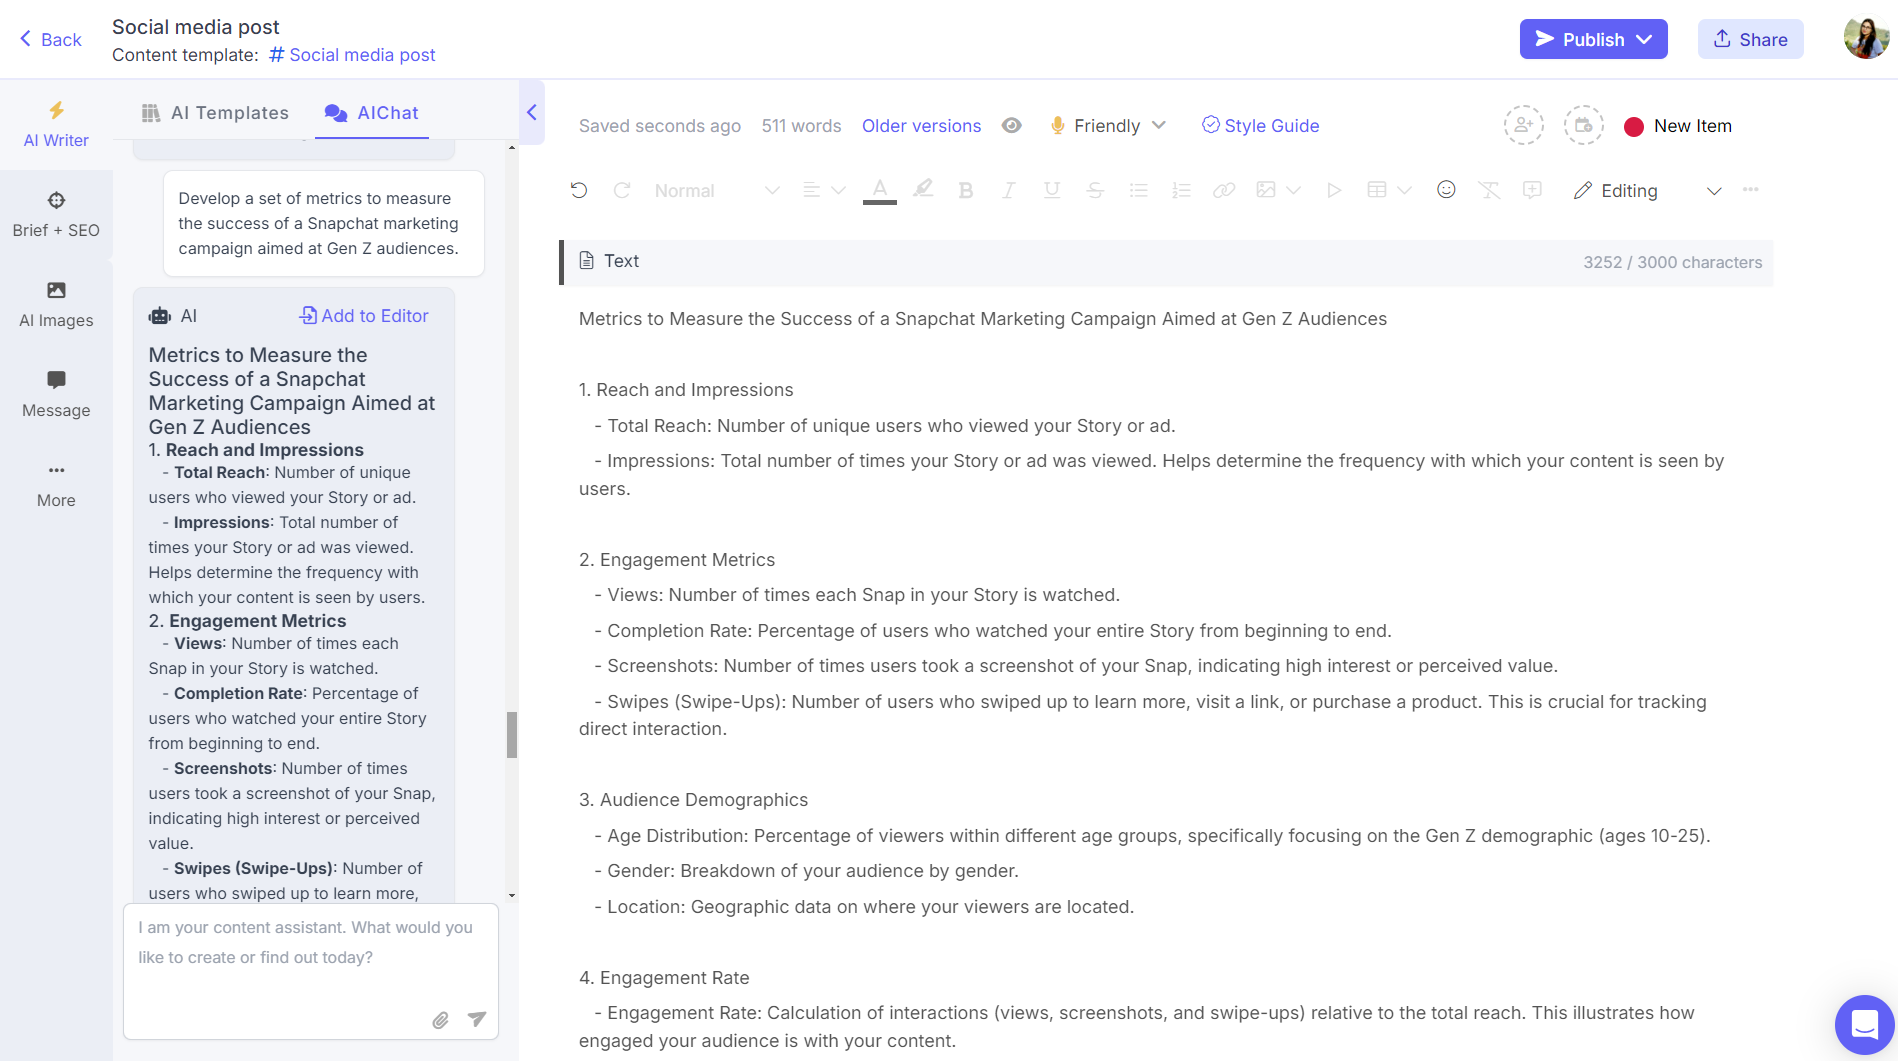Switch to the AIChat tab
The image size is (1898, 1061).
pos(372,113)
